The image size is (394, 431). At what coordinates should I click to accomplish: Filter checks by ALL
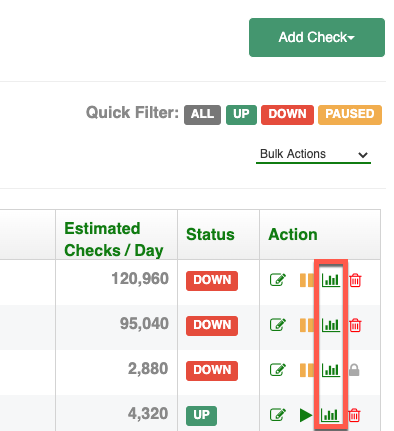pos(202,115)
